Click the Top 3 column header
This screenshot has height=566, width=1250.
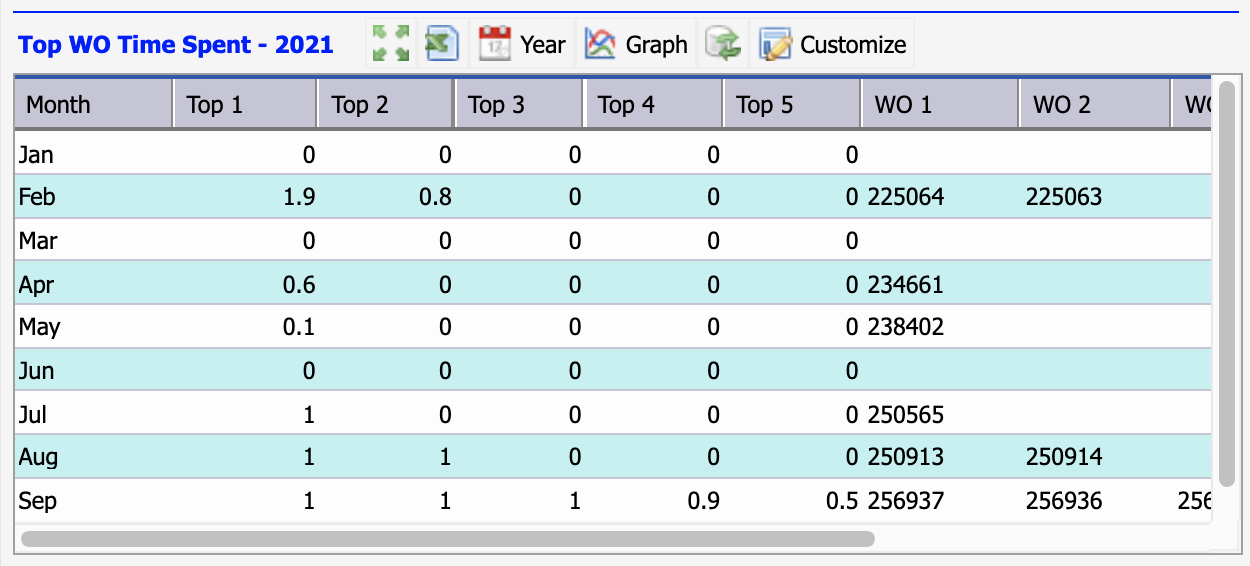tap(519, 104)
